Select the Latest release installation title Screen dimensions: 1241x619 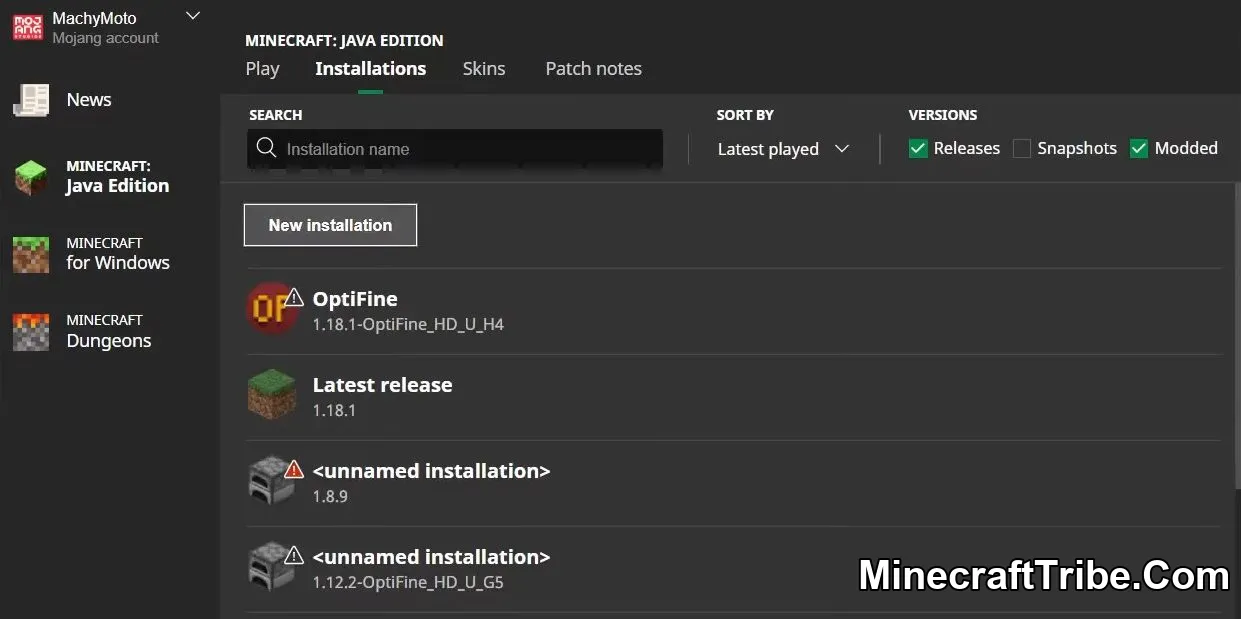pos(382,385)
